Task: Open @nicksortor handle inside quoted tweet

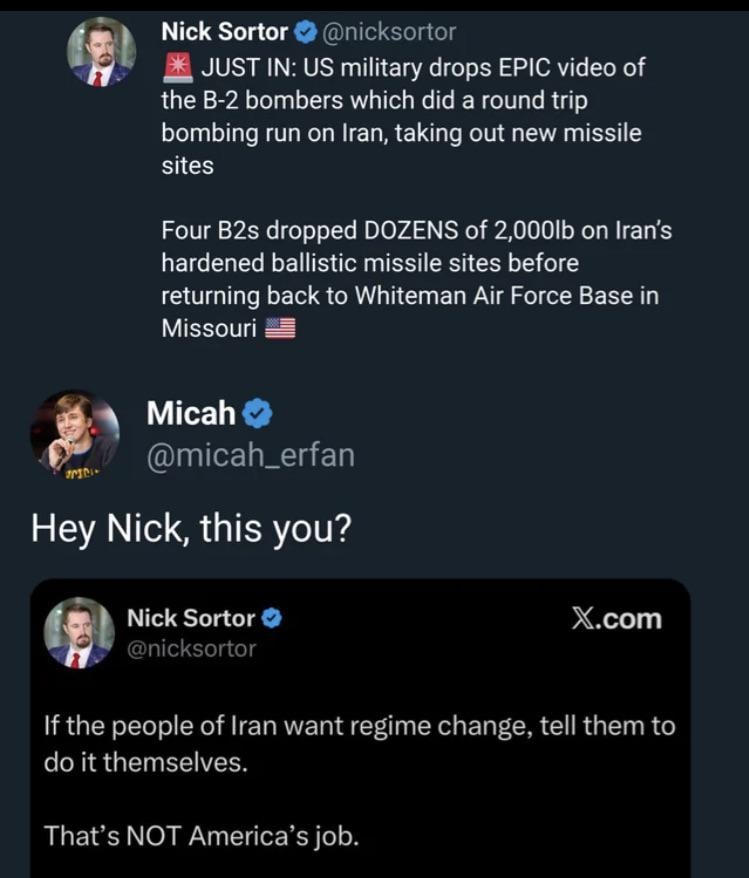Action: click(191, 648)
